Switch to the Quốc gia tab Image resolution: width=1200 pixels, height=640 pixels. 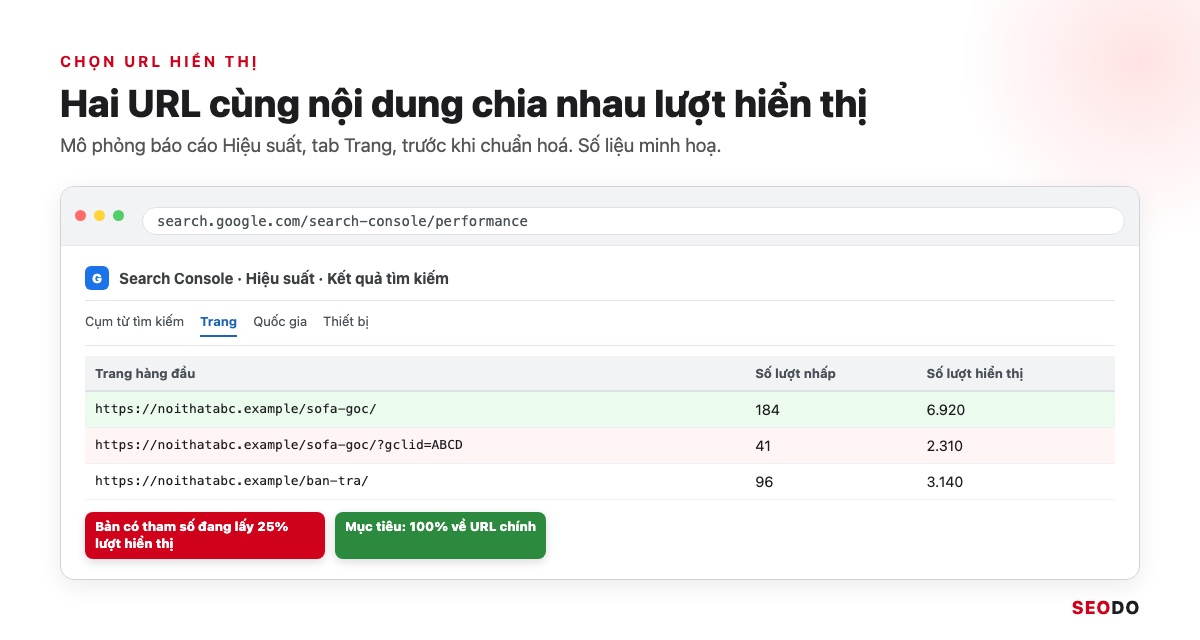click(x=280, y=322)
